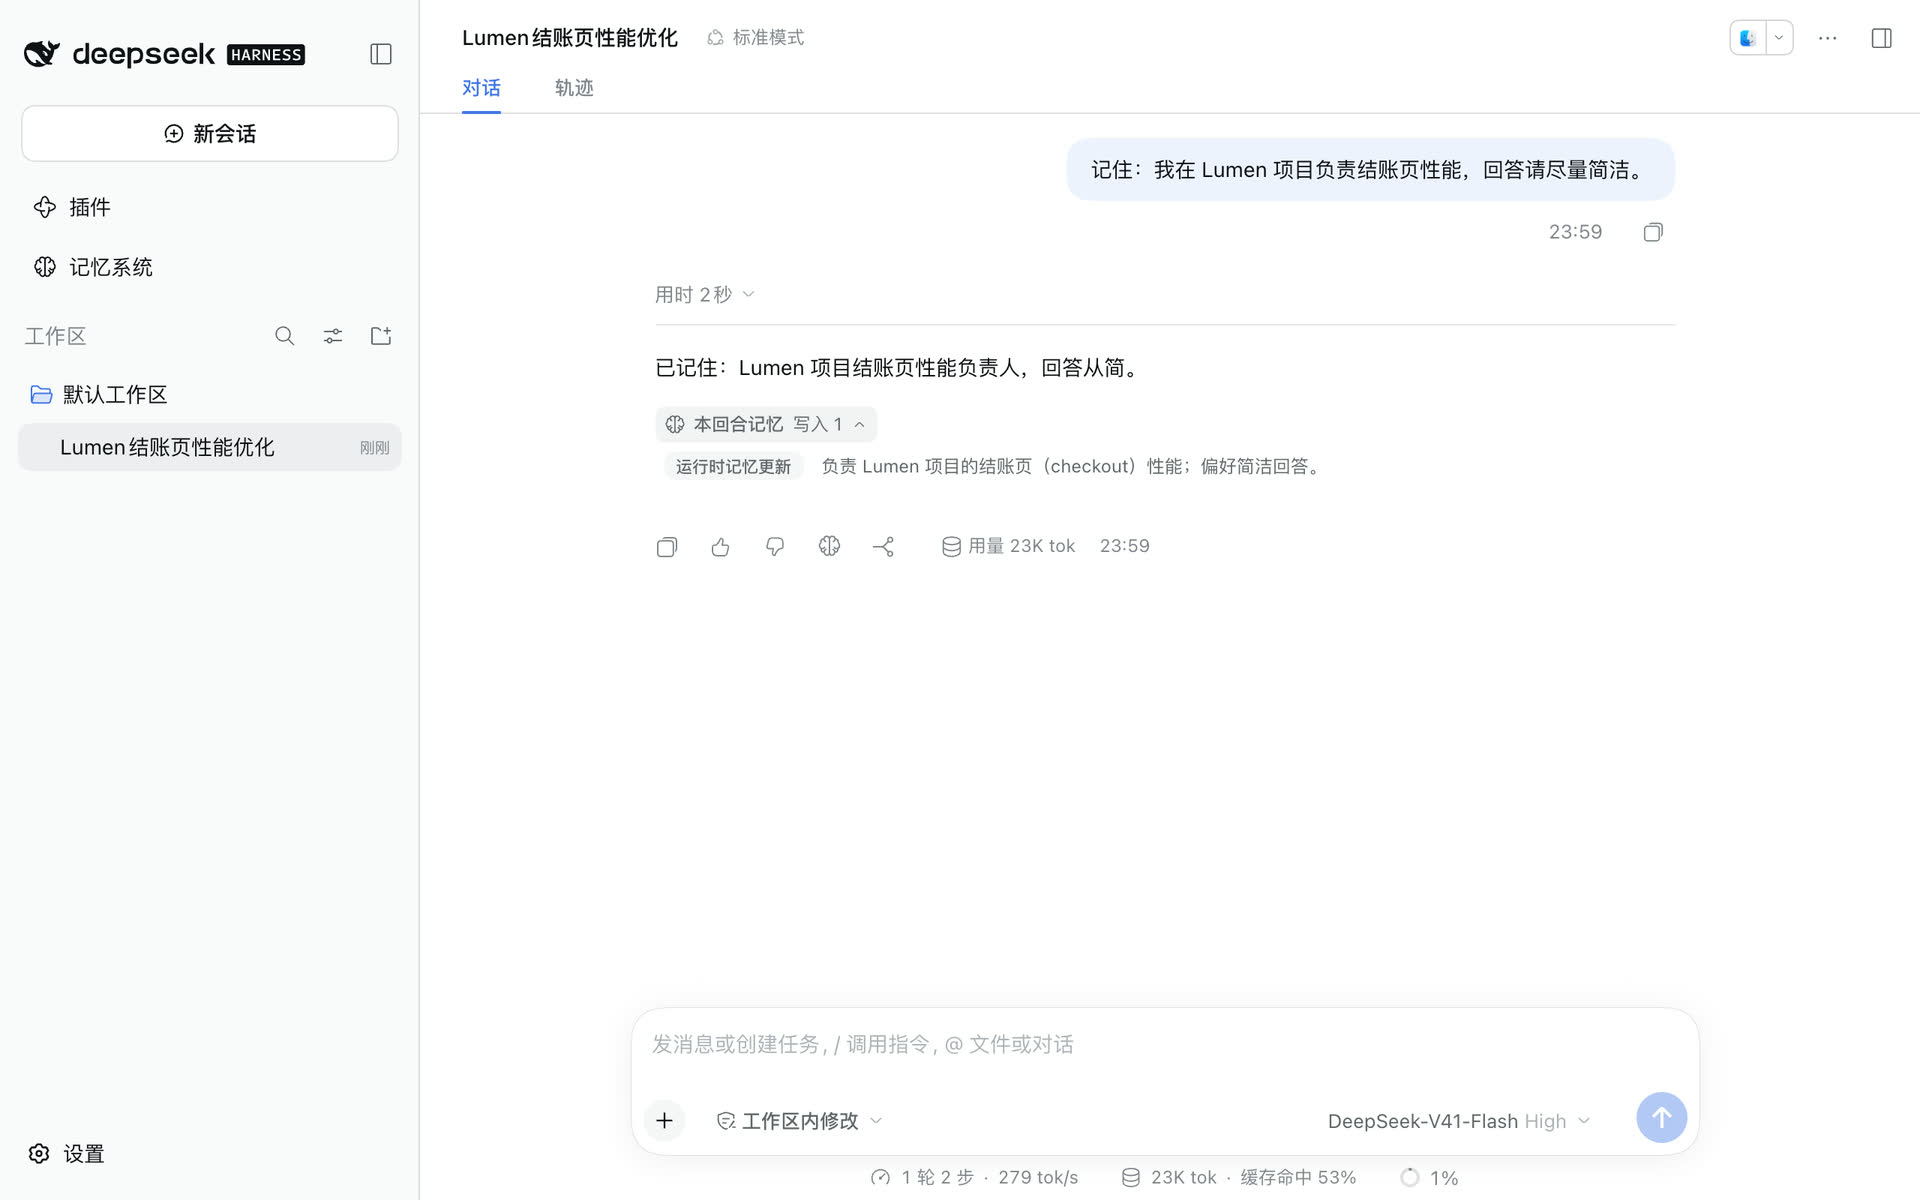This screenshot has width=1920, height=1200.
Task: Click 23K tok 缓存命中 53% status
Action: click(x=1238, y=1177)
